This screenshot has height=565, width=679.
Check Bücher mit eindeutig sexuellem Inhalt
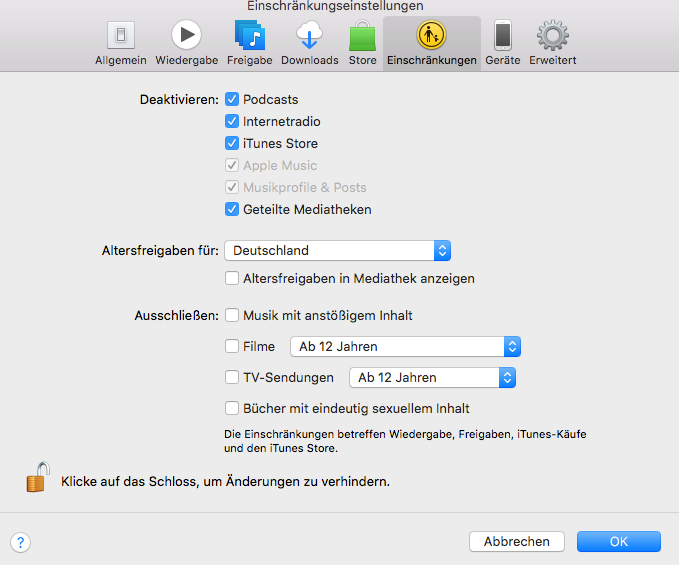click(232, 408)
